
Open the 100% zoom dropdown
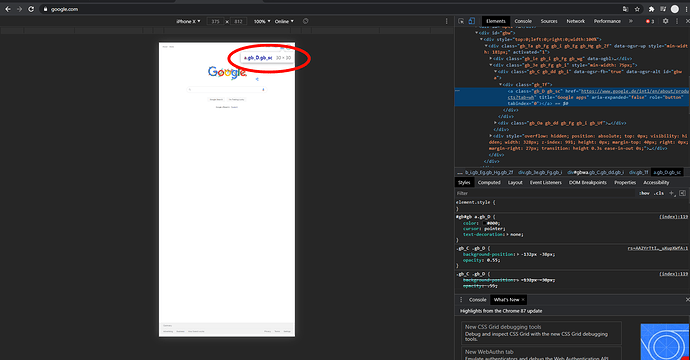click(x=262, y=21)
